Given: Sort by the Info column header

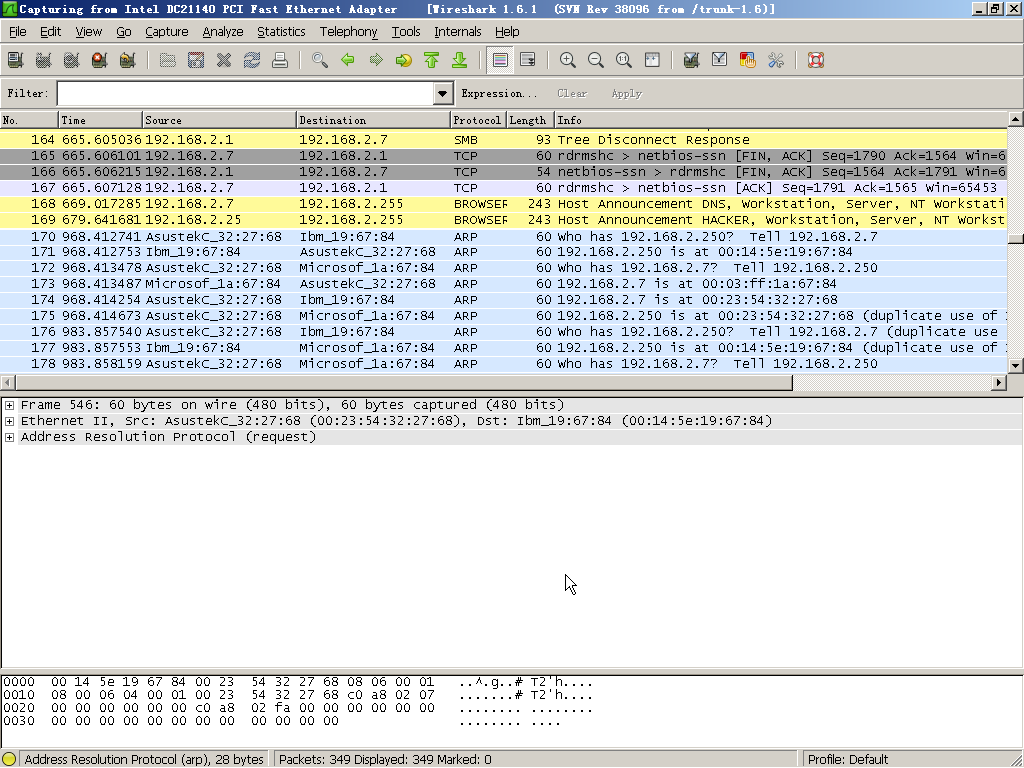Looking at the screenshot, I should click(x=780, y=120).
